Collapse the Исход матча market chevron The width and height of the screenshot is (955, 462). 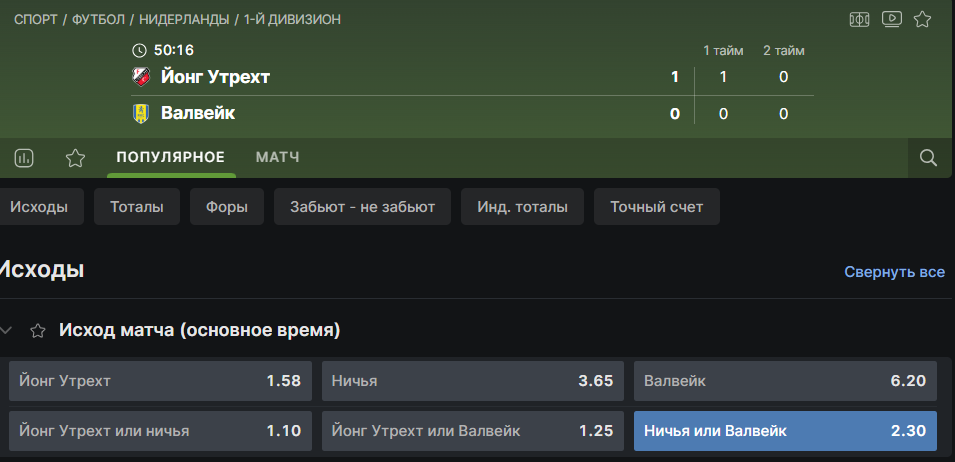coord(10,330)
